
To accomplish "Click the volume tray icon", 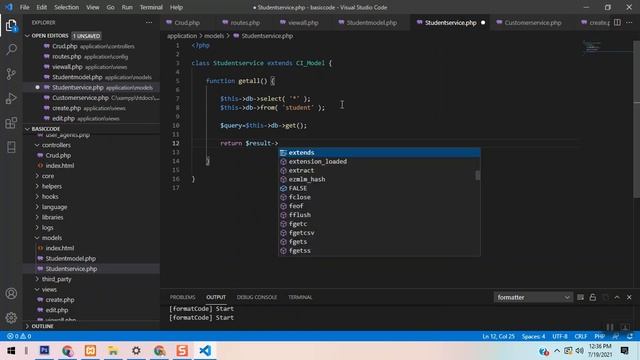I will [x=579, y=351].
